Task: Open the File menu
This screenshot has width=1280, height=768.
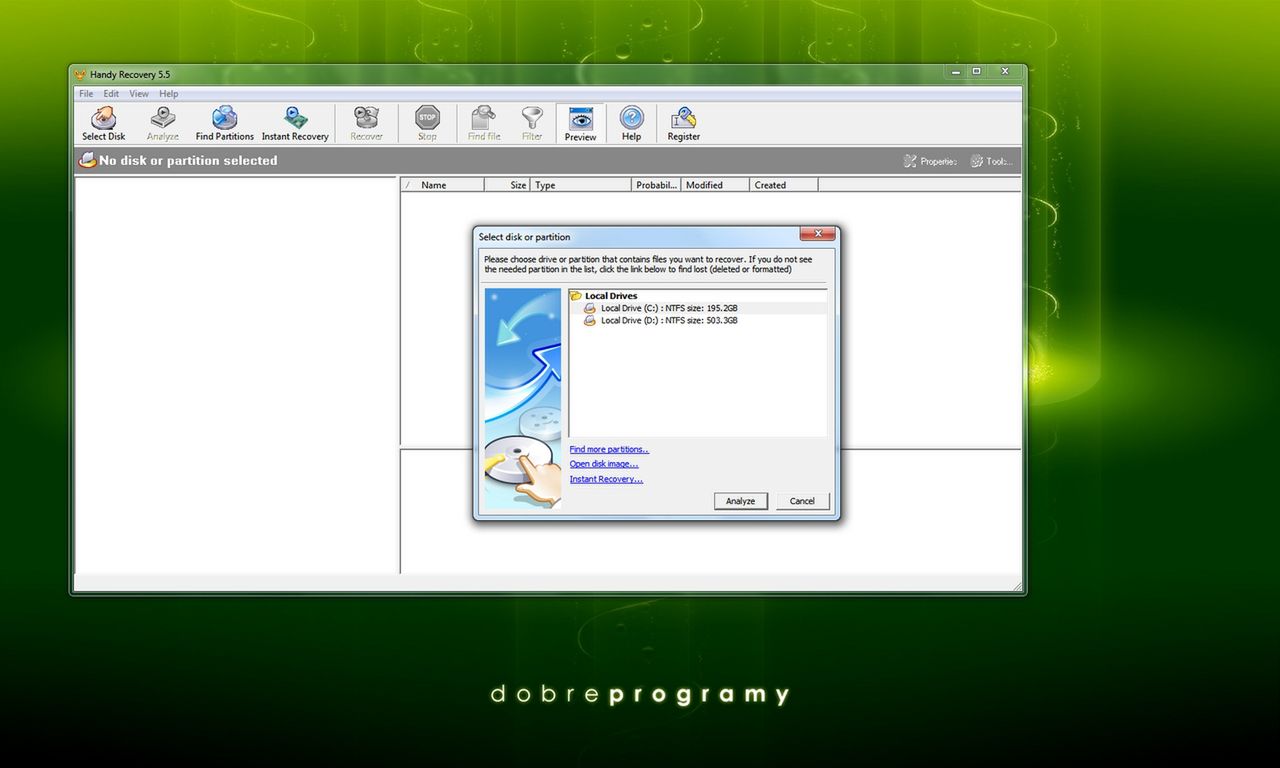Action: (x=86, y=94)
